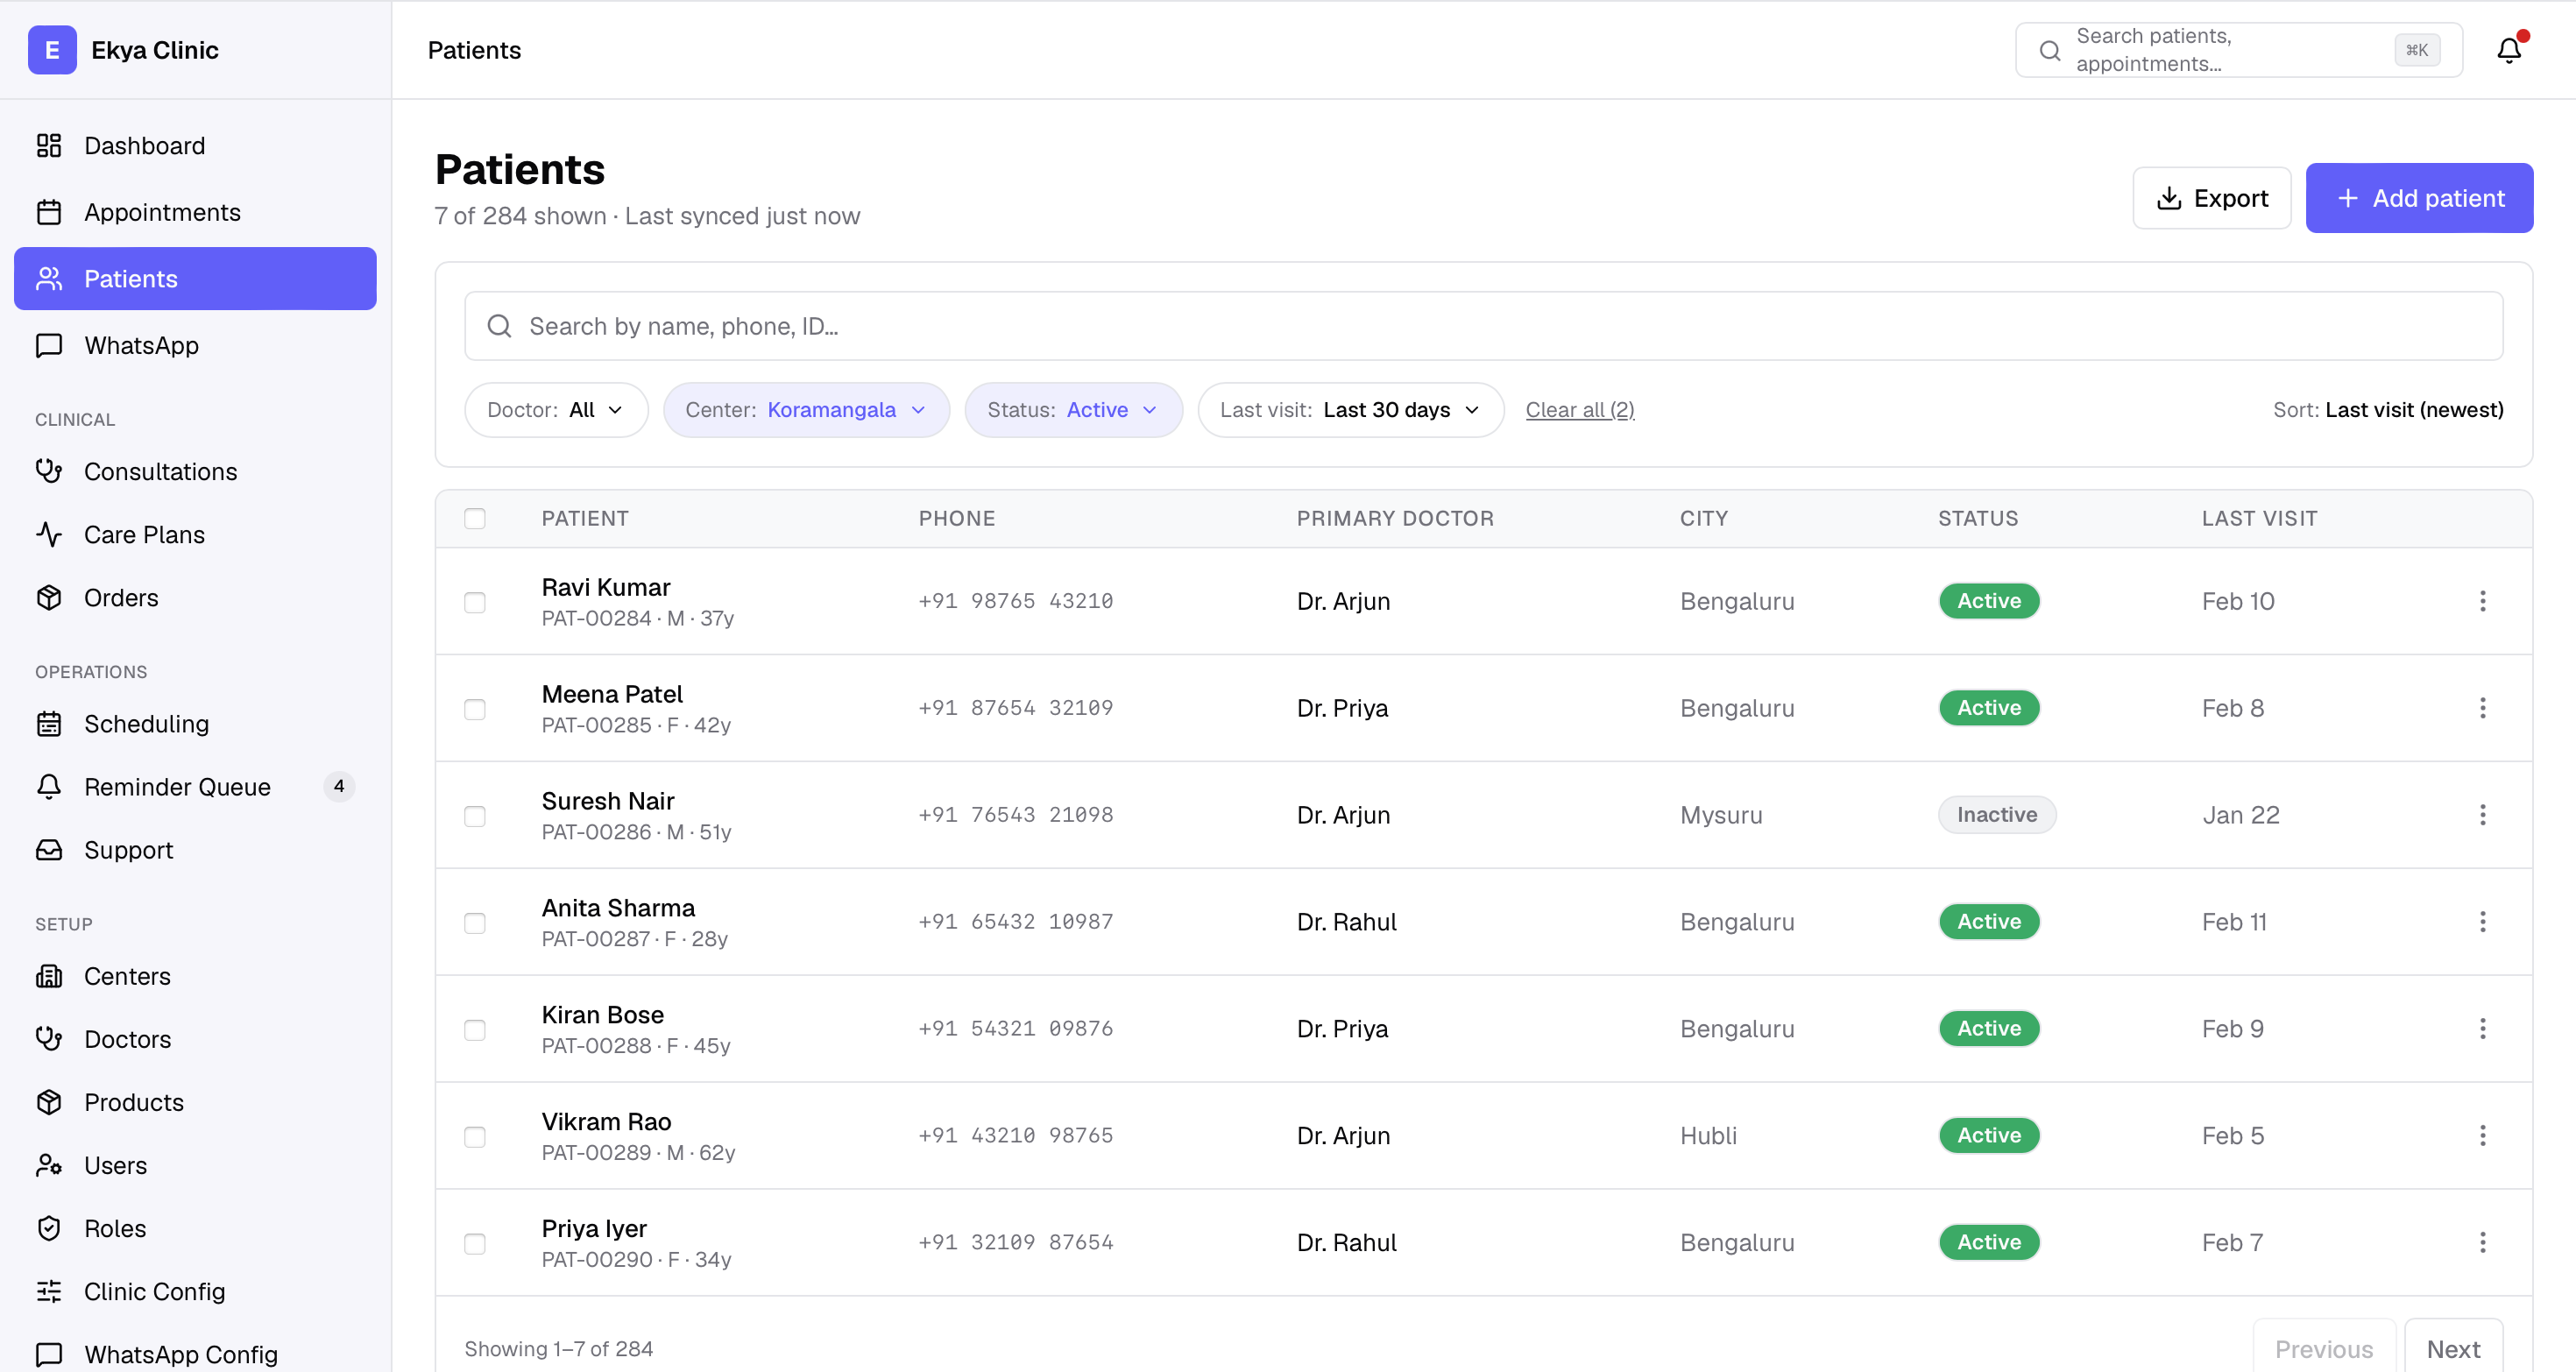
Task: Open the Center Koramangala filter dropdown
Action: pos(805,410)
